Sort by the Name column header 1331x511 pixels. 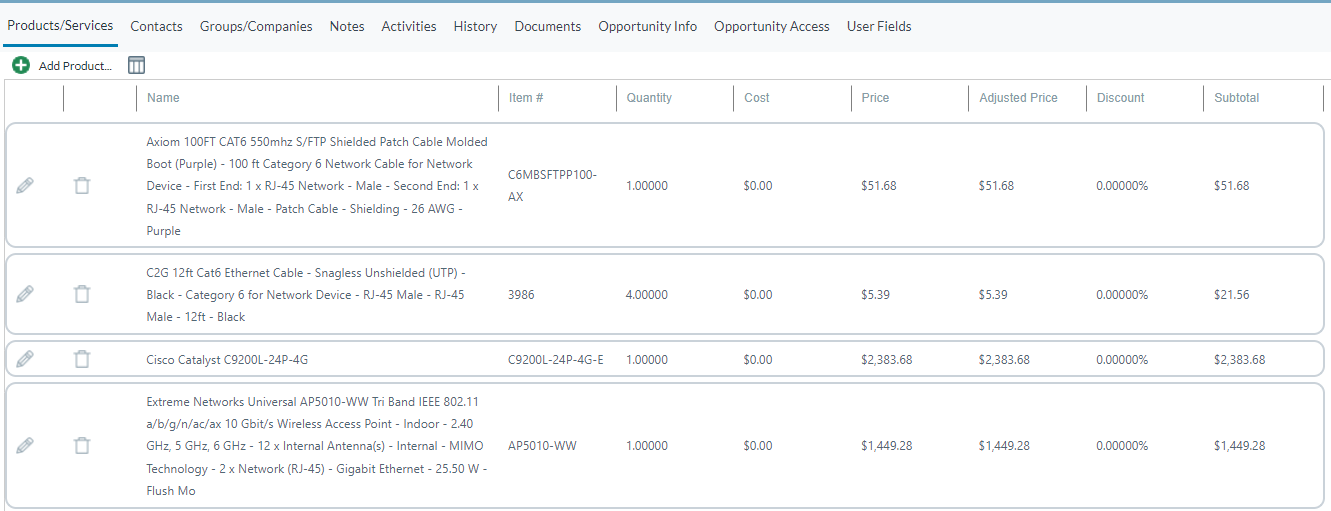pyautogui.click(x=163, y=98)
